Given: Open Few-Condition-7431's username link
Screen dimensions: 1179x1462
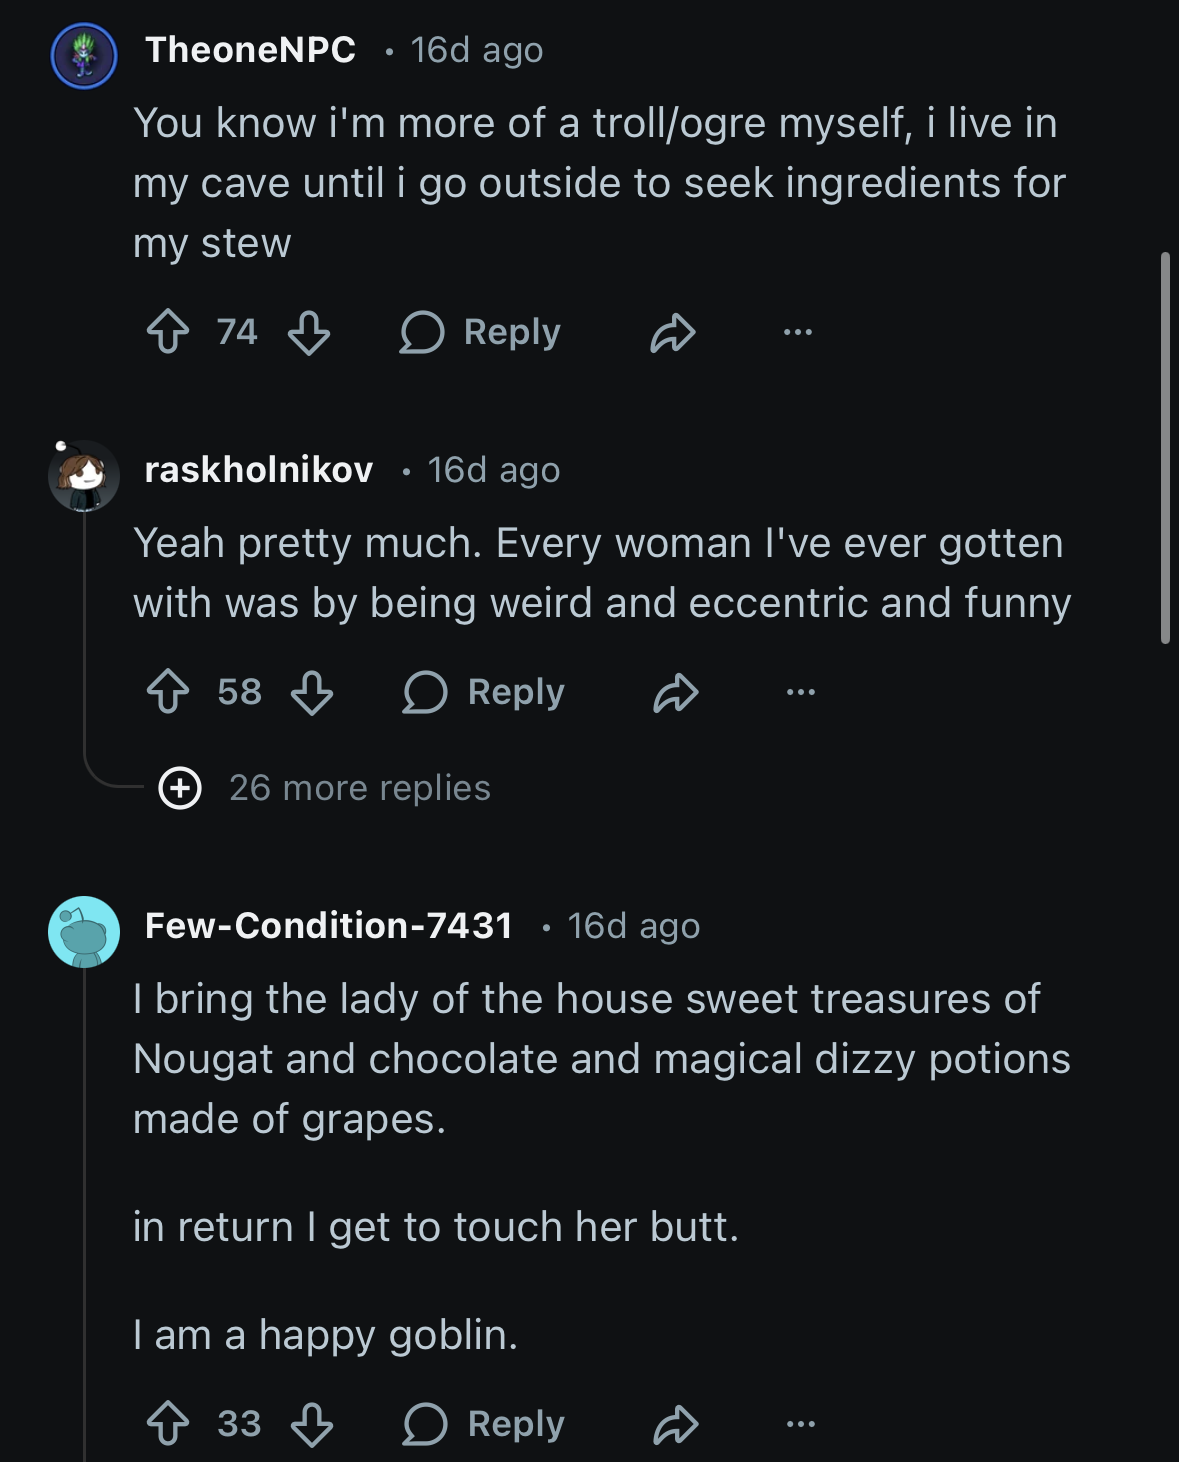Looking at the screenshot, I should (329, 926).
